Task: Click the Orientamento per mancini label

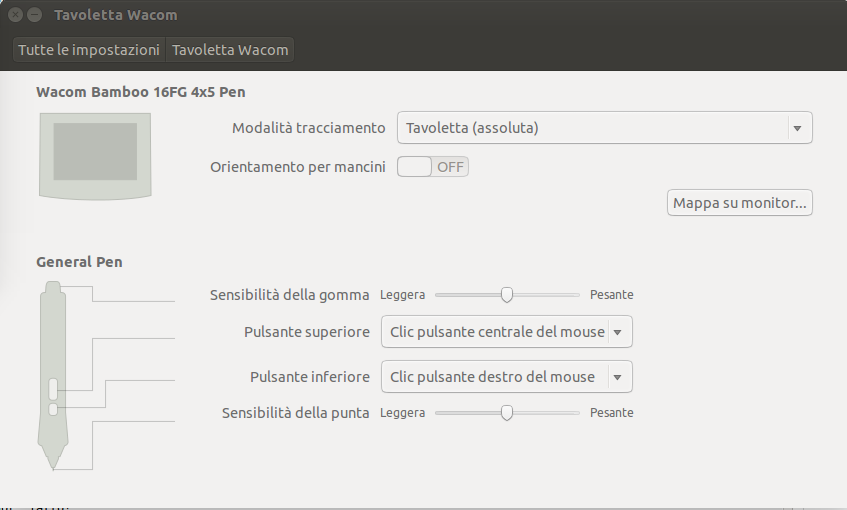Action: tap(298, 167)
